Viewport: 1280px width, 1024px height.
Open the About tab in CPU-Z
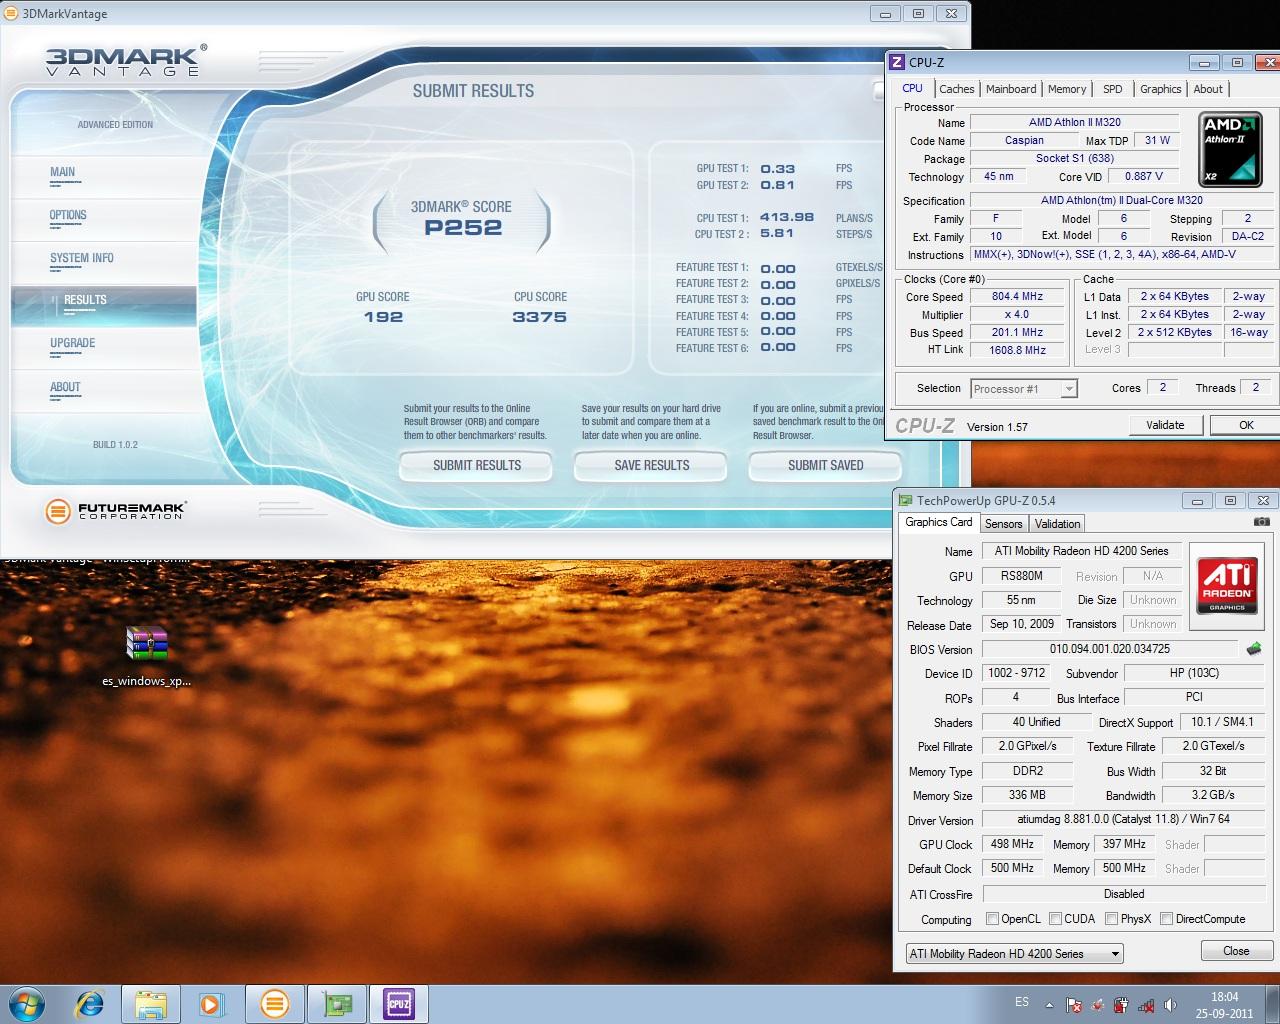[1208, 89]
